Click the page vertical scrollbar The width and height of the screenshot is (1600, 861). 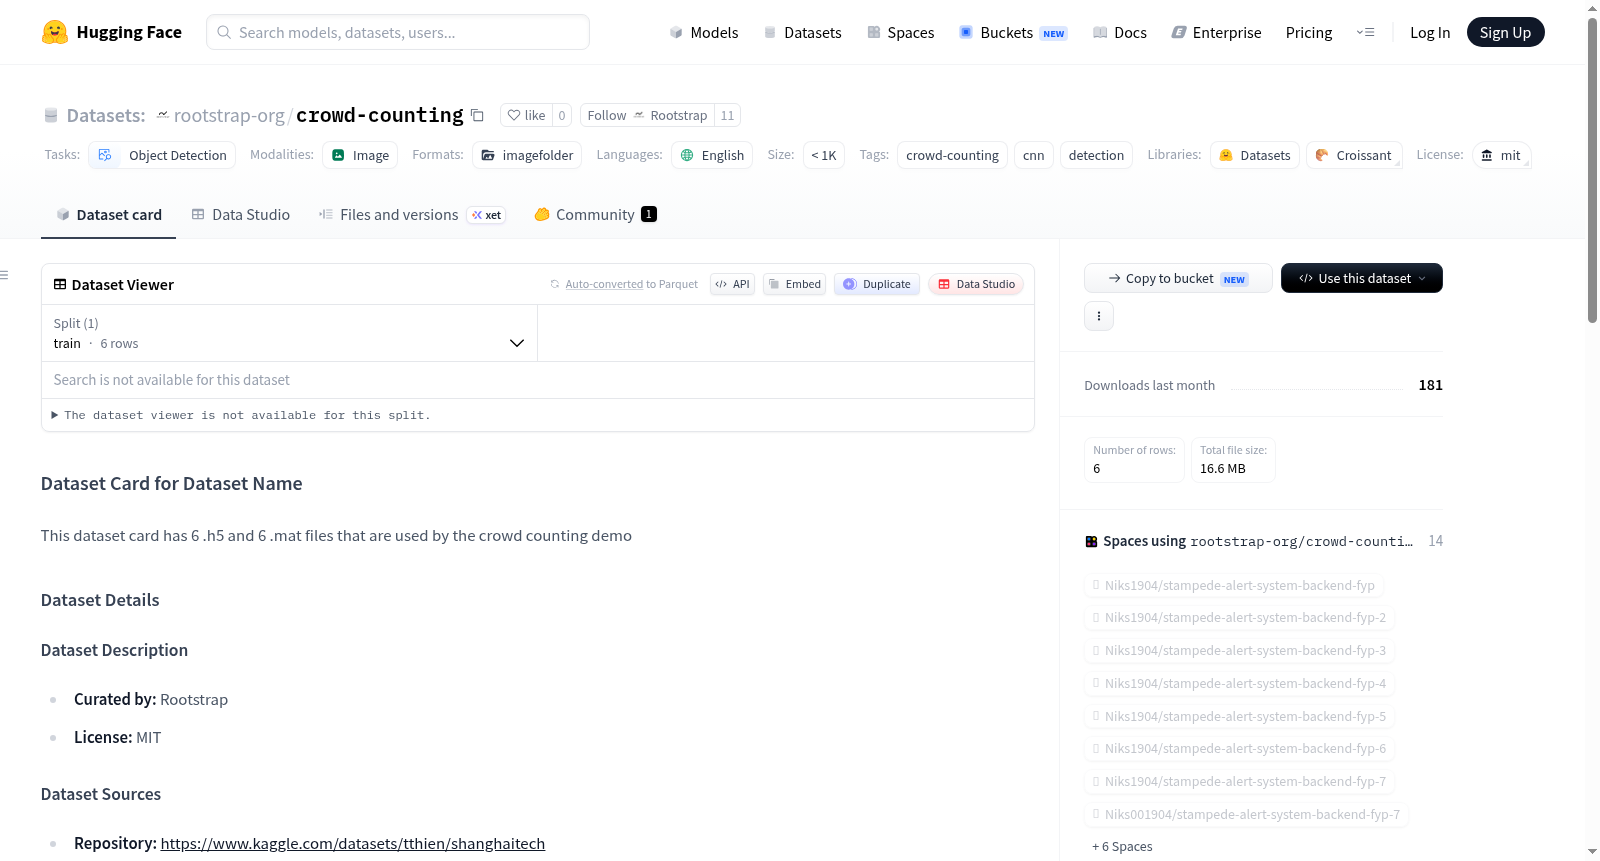[x=1592, y=170]
